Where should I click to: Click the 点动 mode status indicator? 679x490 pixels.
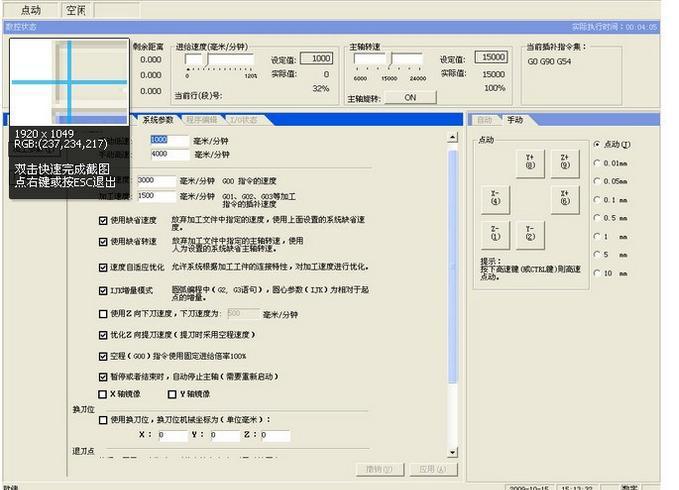[x=31, y=10]
